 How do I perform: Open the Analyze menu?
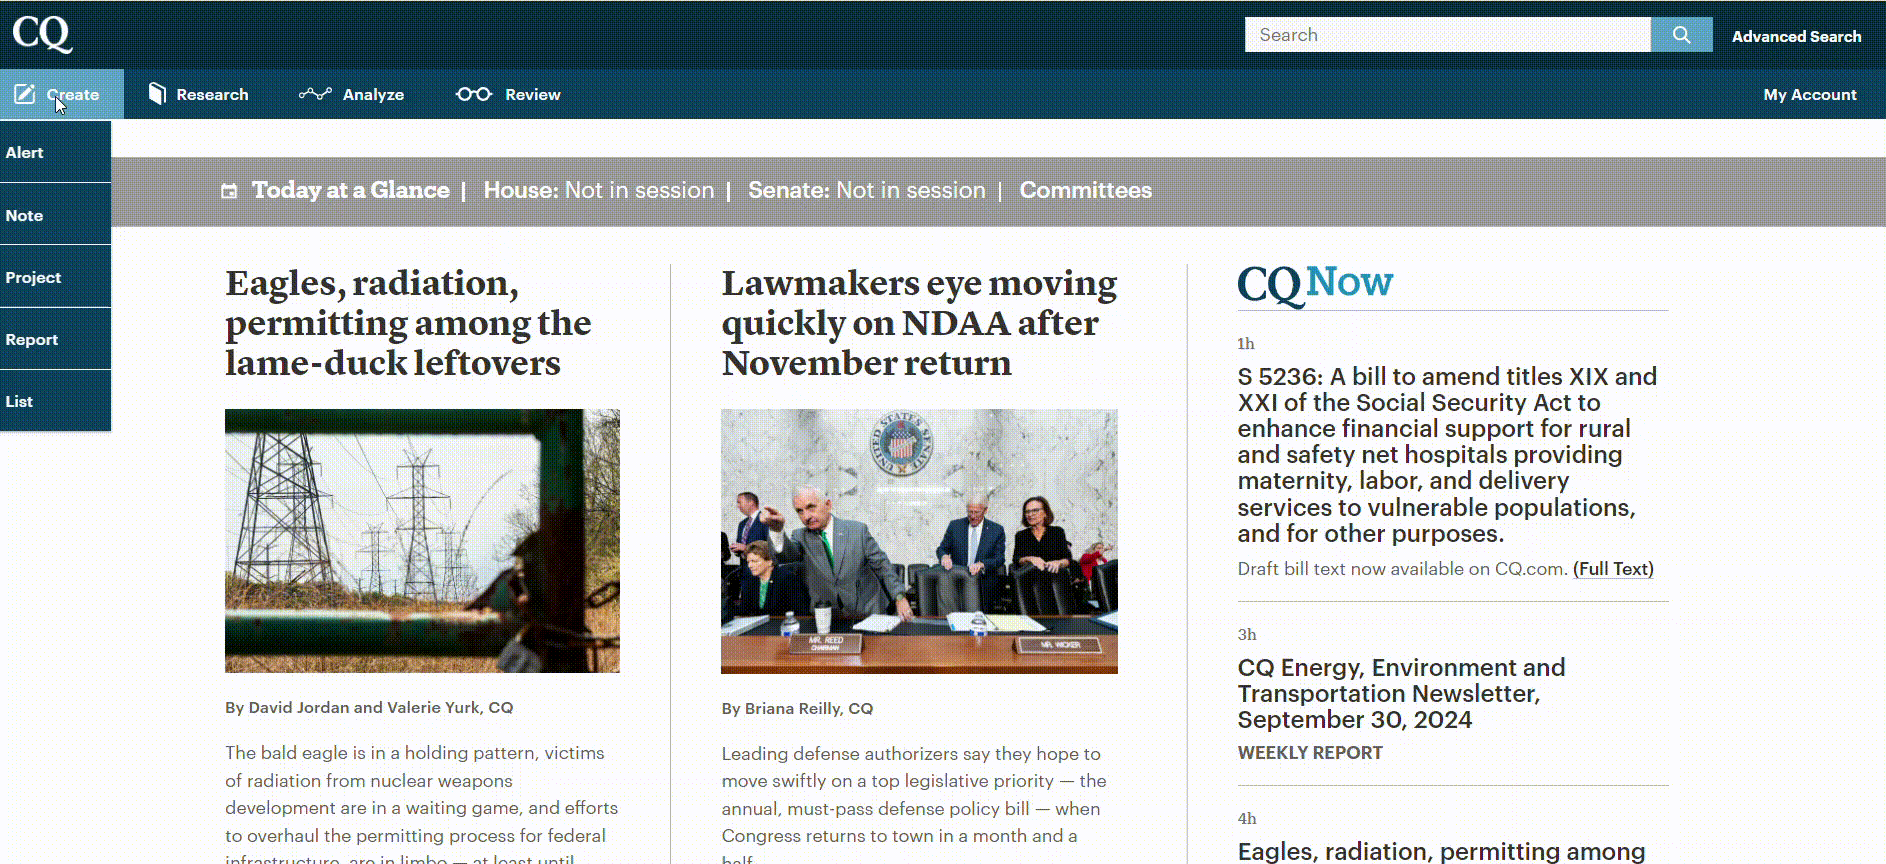351,94
